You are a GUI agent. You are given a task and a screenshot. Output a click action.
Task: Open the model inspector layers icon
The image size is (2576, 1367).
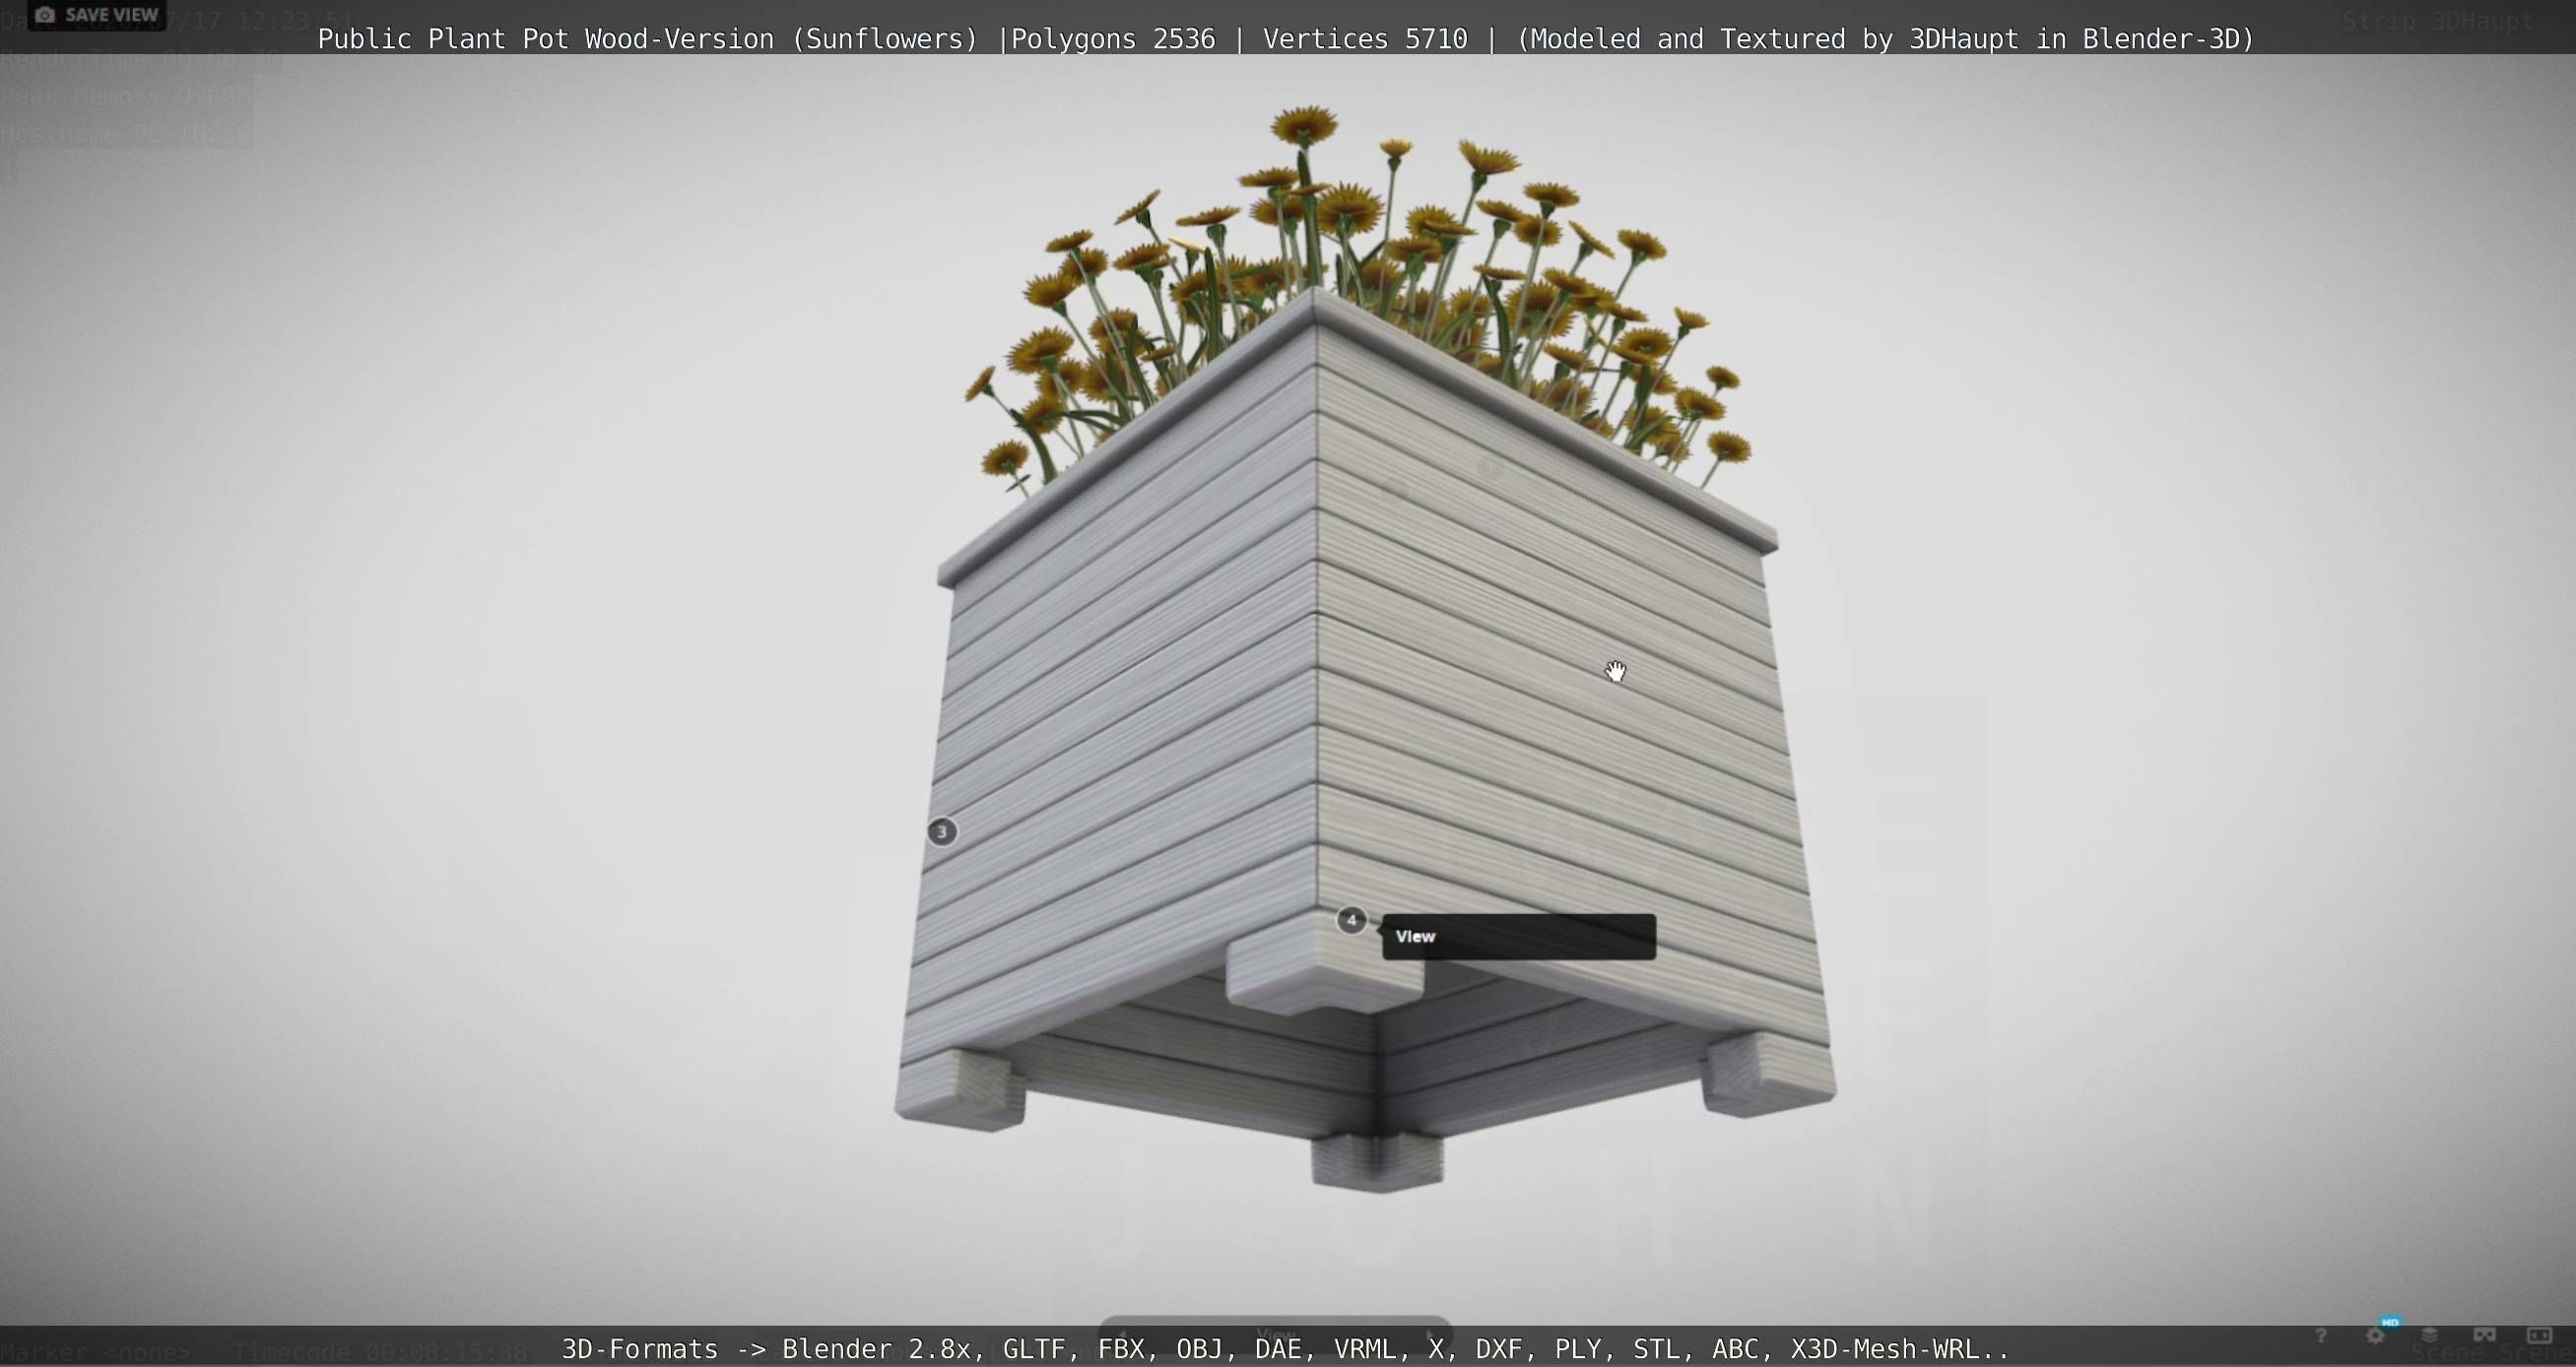[x=2430, y=1335]
